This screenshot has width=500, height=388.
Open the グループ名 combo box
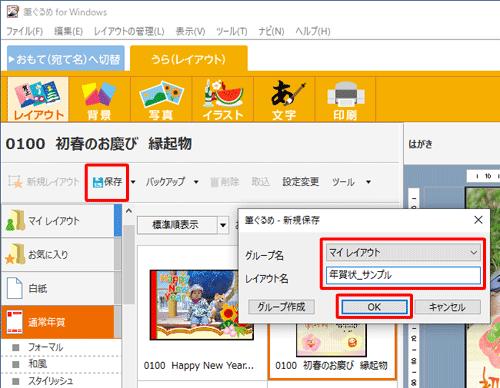tap(403, 252)
